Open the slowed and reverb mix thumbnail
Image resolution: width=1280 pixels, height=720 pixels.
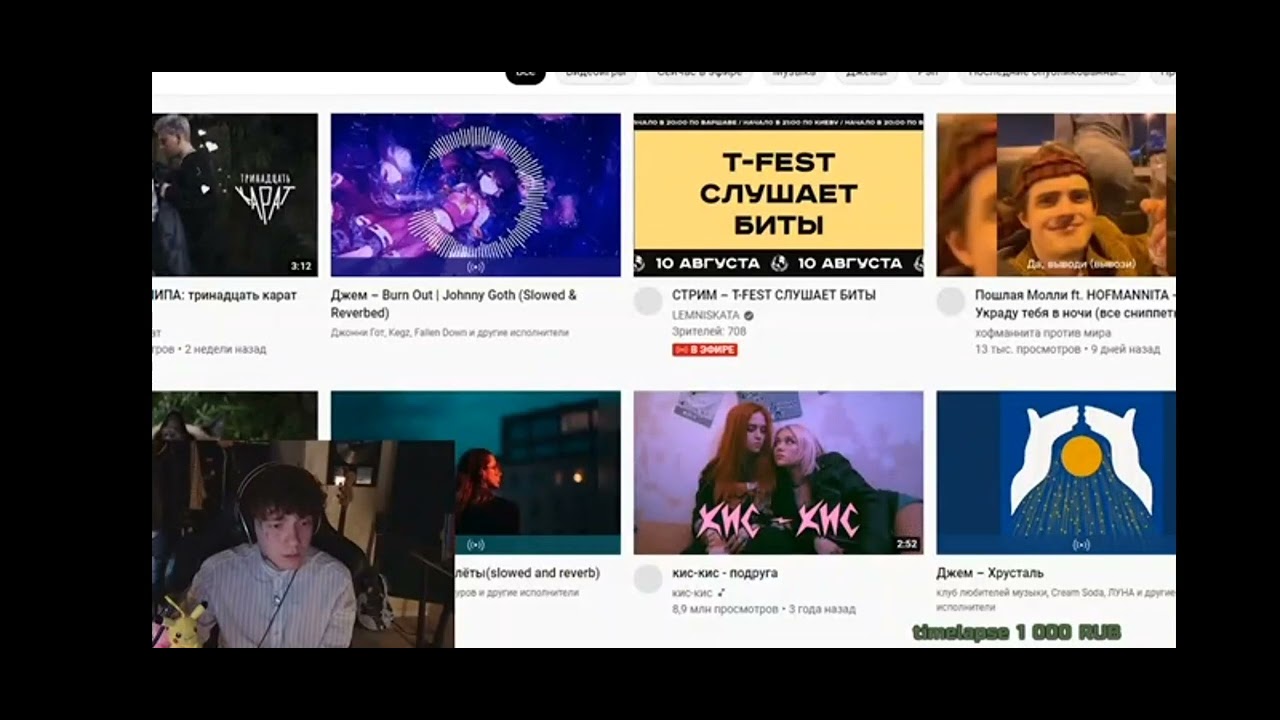point(537,473)
